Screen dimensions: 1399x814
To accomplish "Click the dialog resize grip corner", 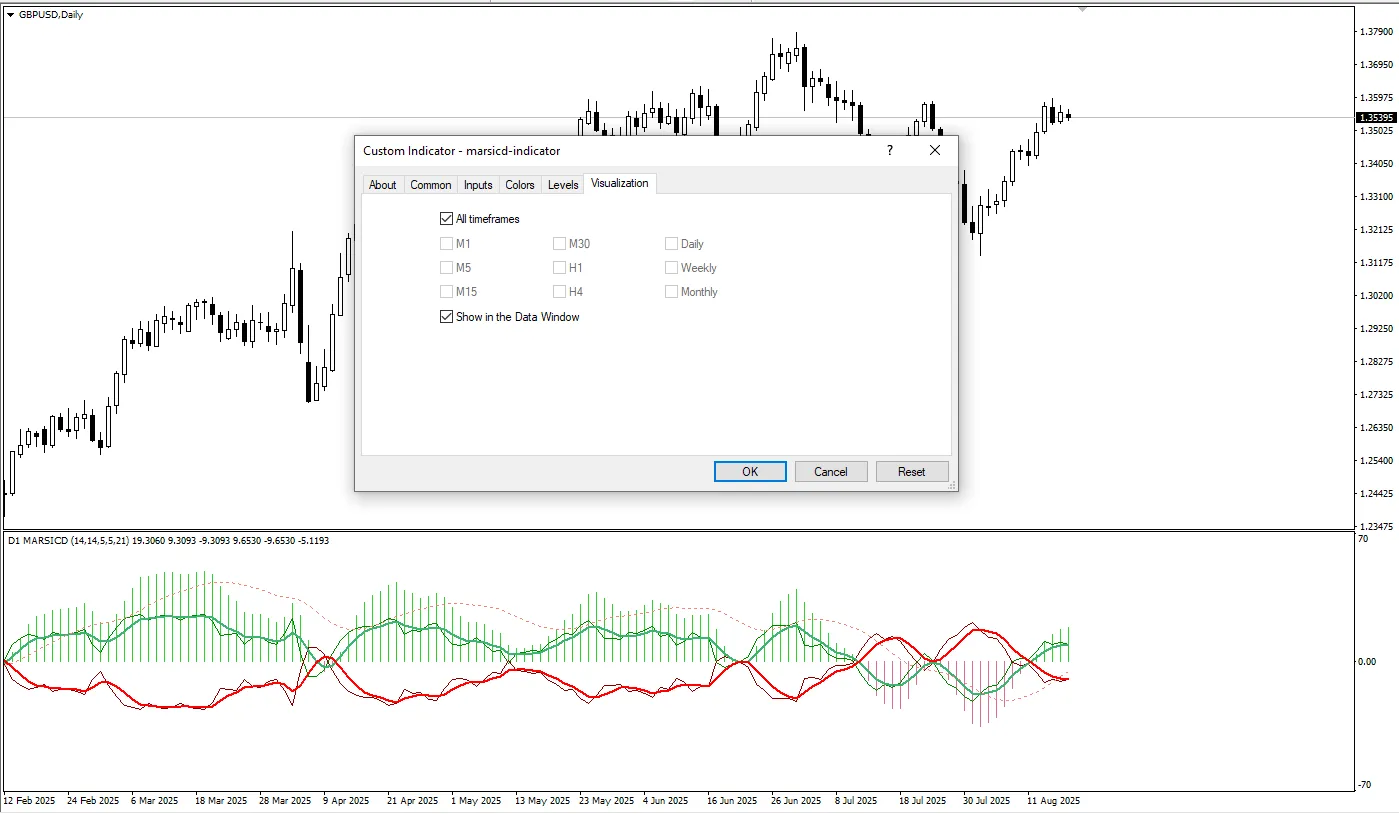I will click(x=951, y=485).
